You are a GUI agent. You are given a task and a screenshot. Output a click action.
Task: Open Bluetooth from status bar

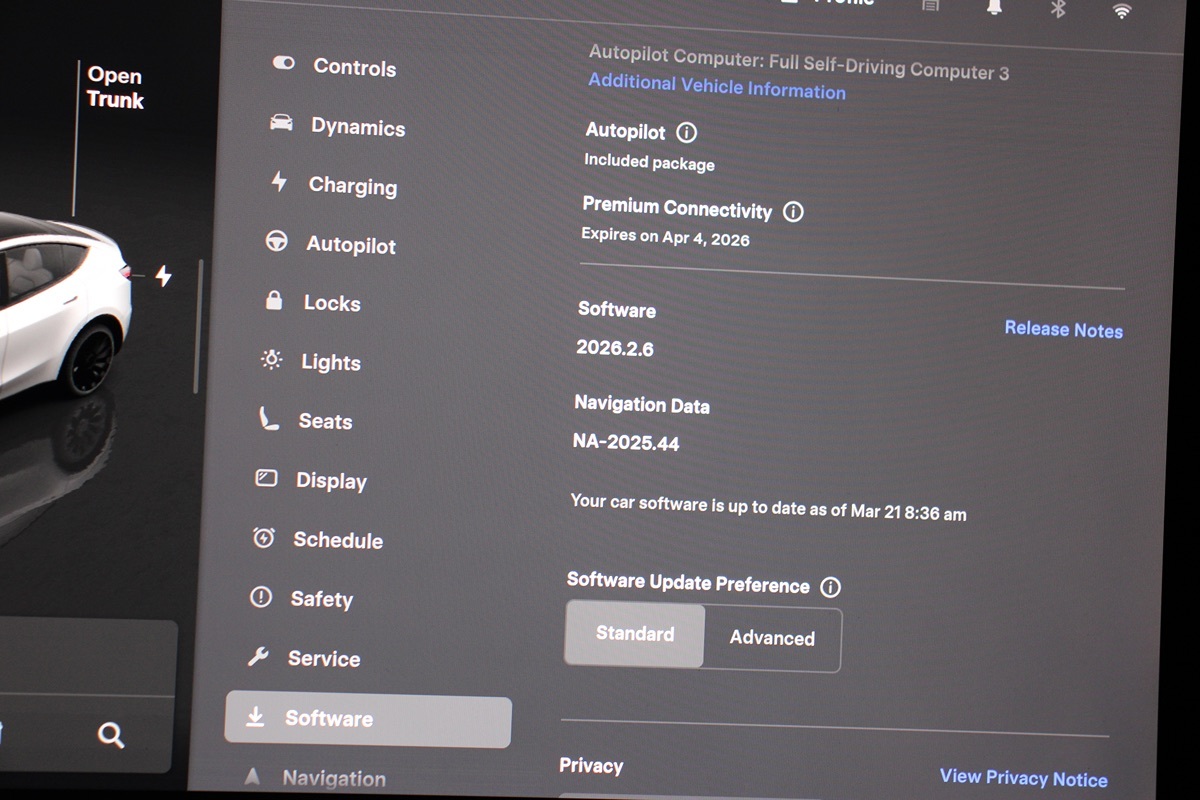pos(1058,8)
